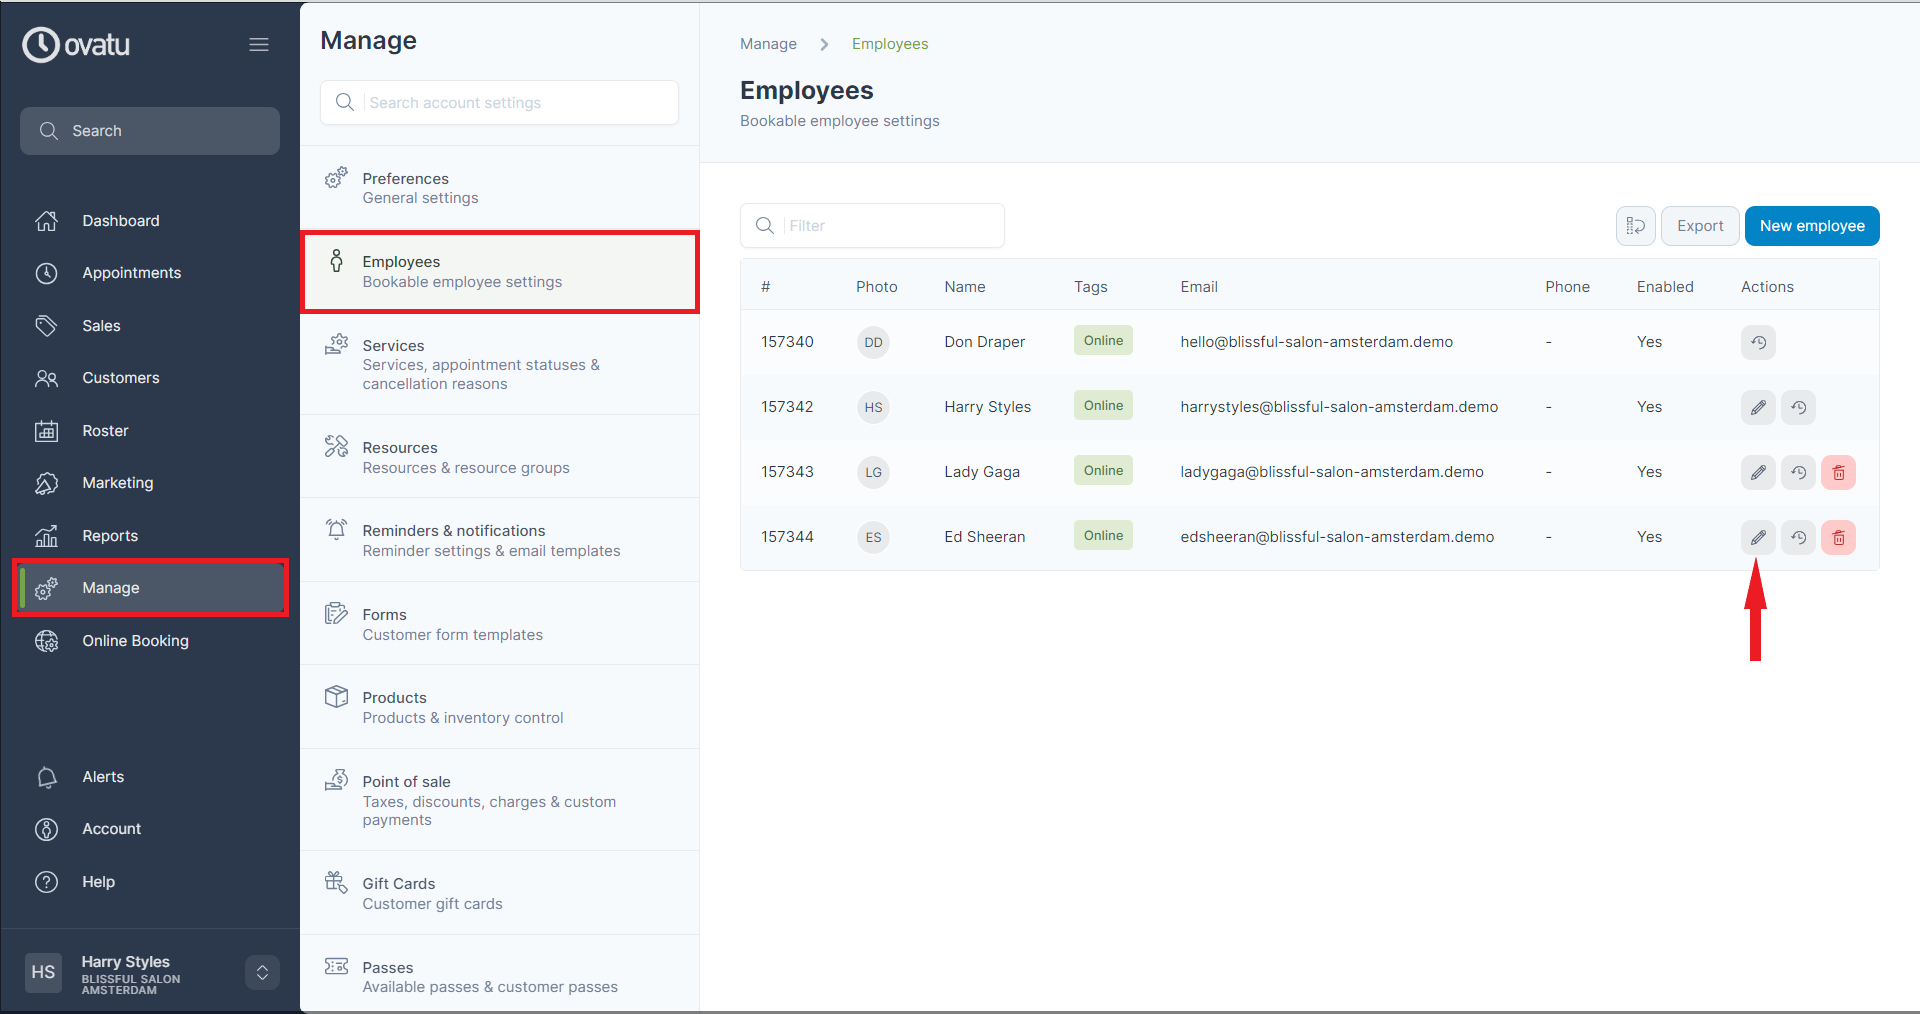
Task: Click the Tags column header
Action: click(x=1090, y=287)
